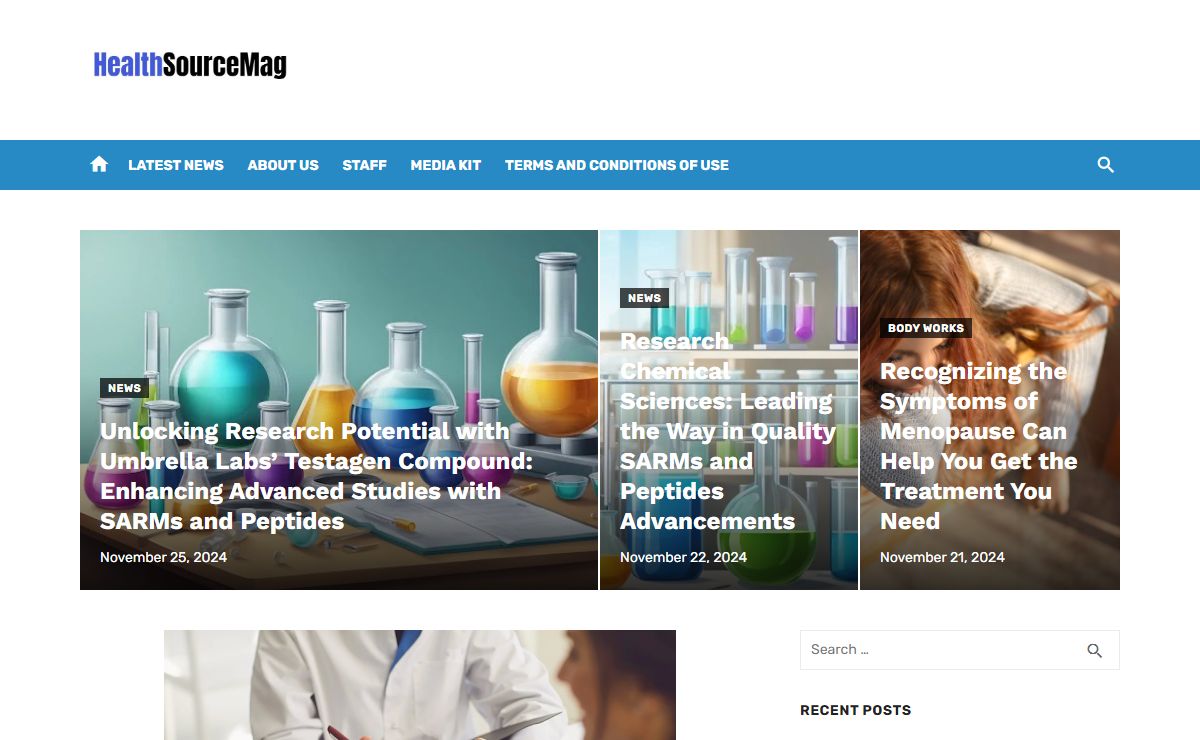Click the Search input field in sidebar
The width and height of the screenshot is (1200, 740).
[x=940, y=650]
